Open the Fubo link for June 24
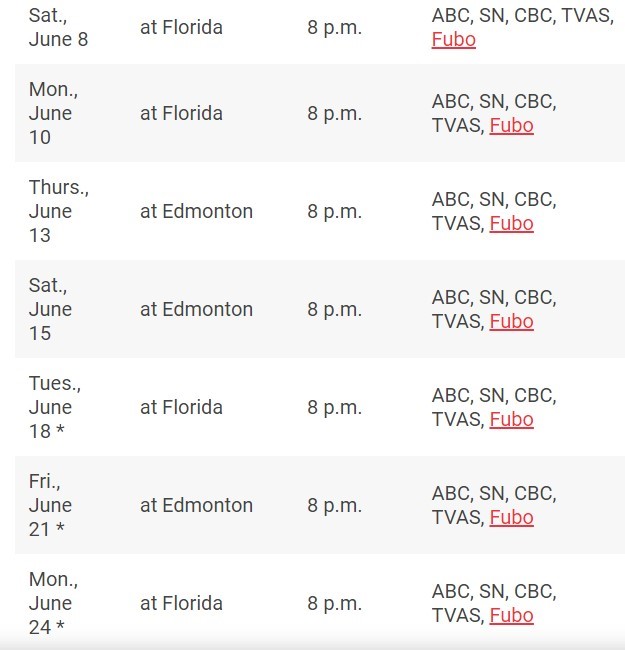The height and width of the screenshot is (650, 625). [511, 616]
